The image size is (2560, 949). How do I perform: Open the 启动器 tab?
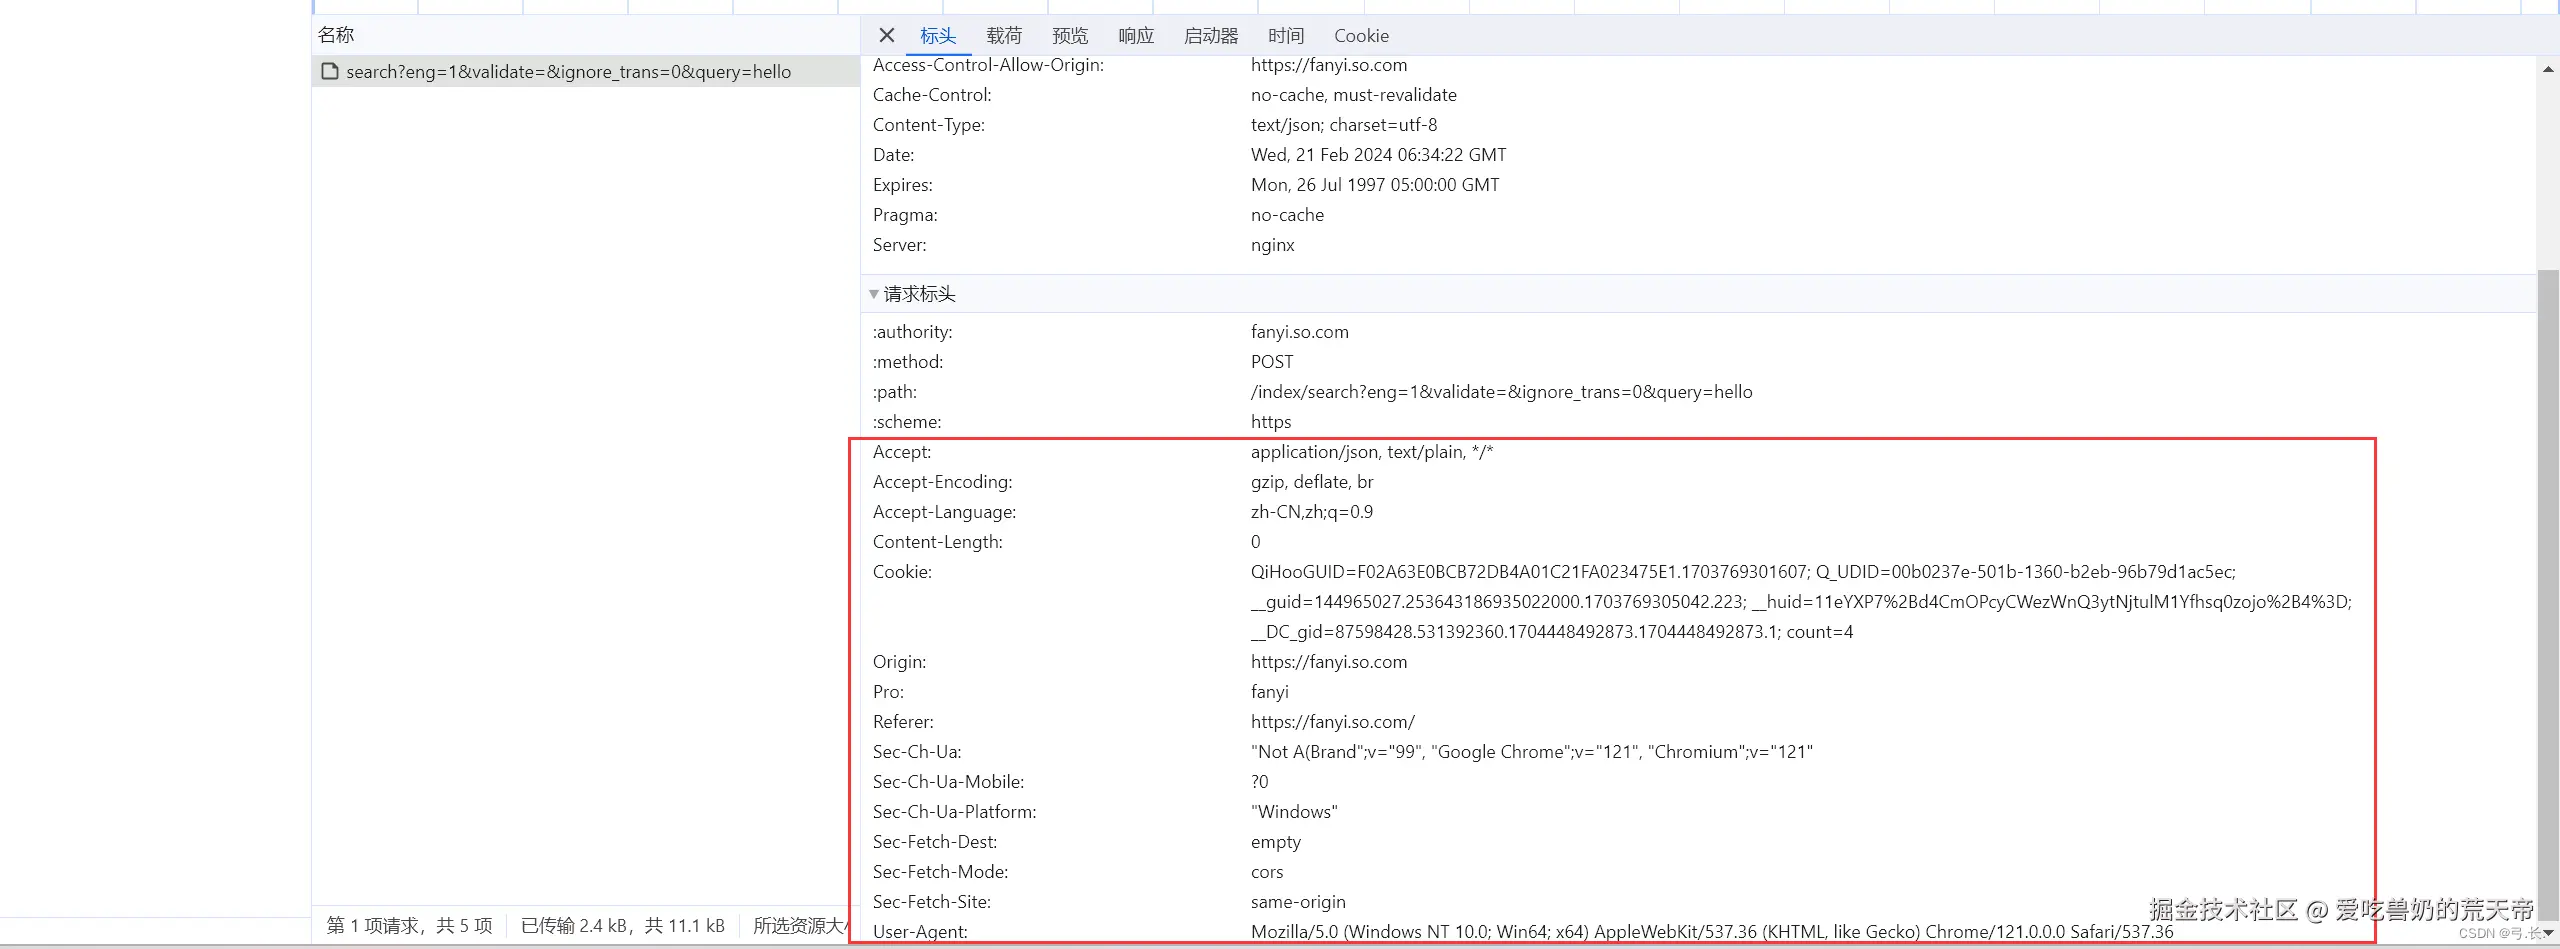(1211, 35)
